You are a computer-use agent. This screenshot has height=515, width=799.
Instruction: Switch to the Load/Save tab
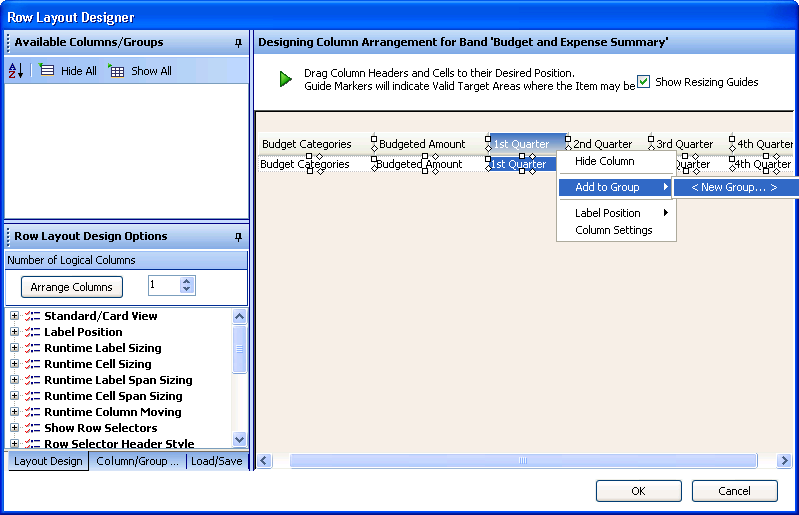(x=217, y=461)
